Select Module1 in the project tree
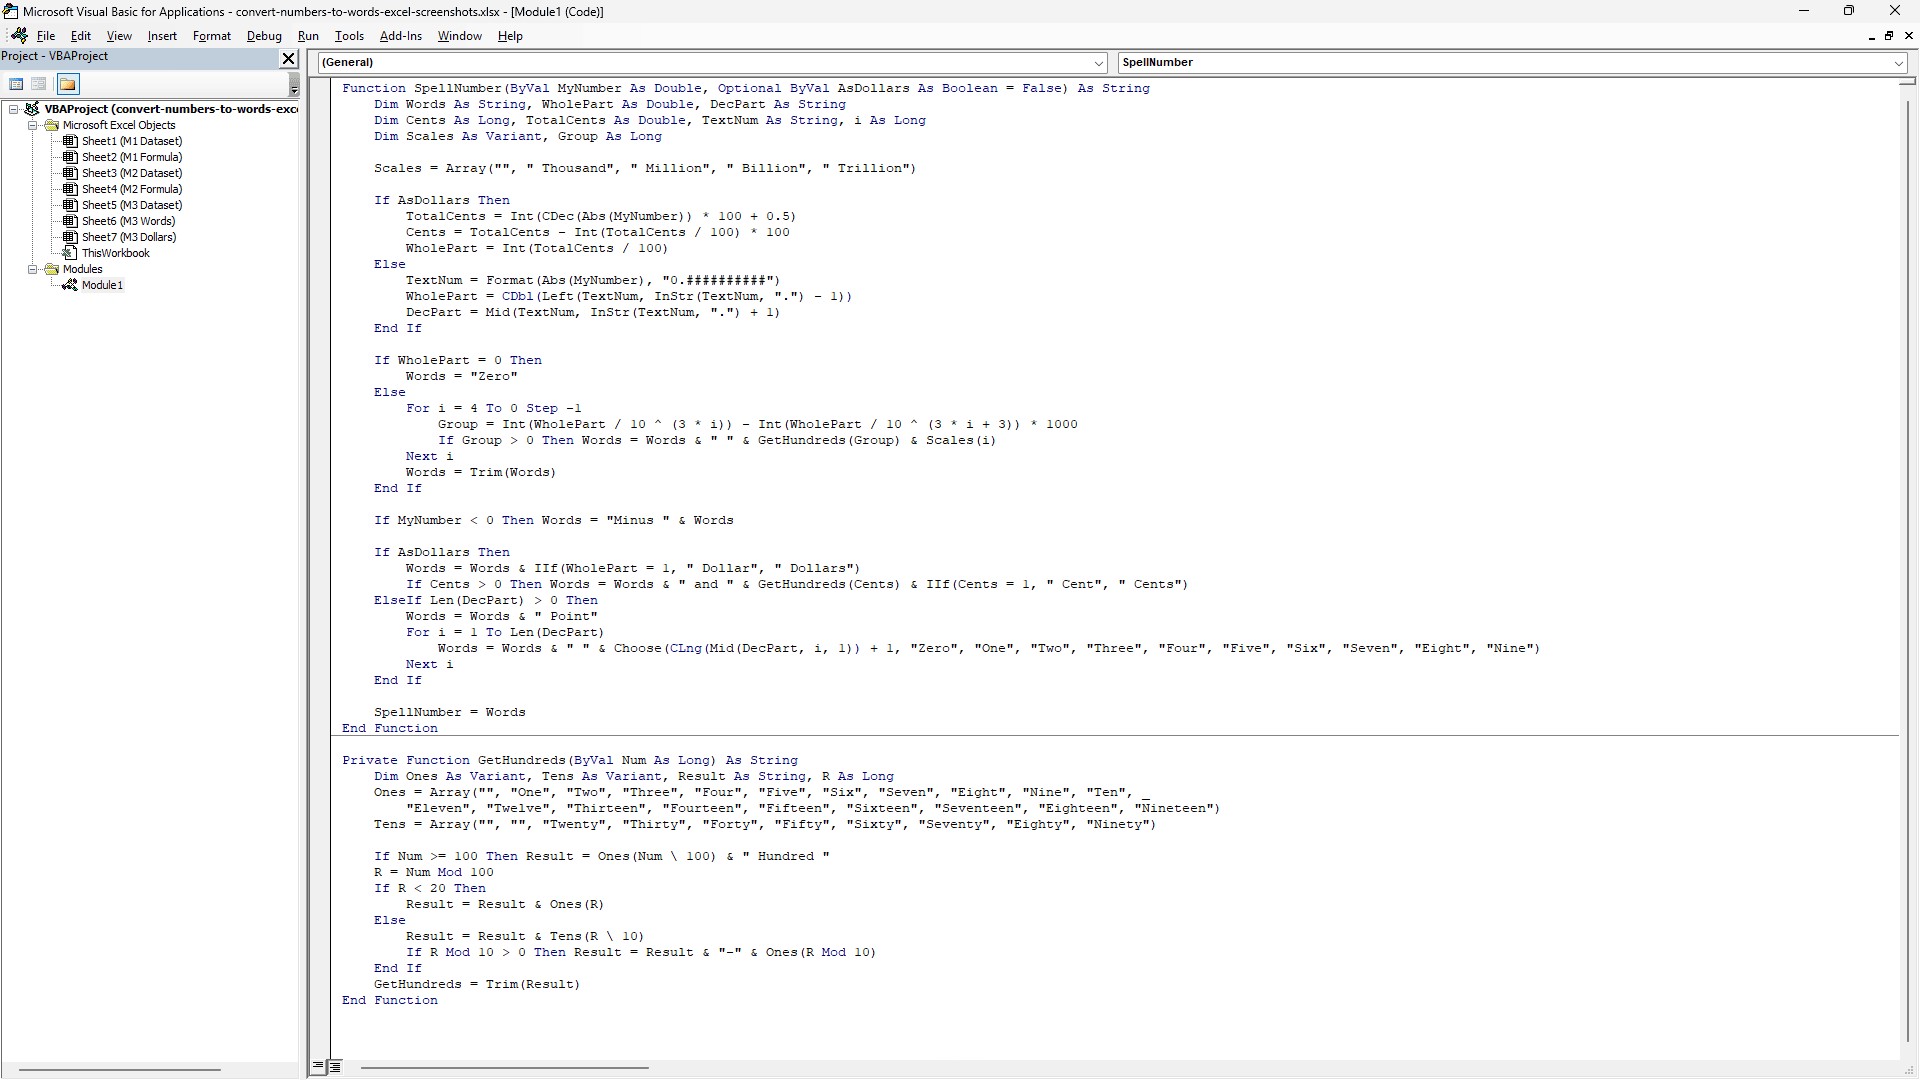 click(x=102, y=285)
